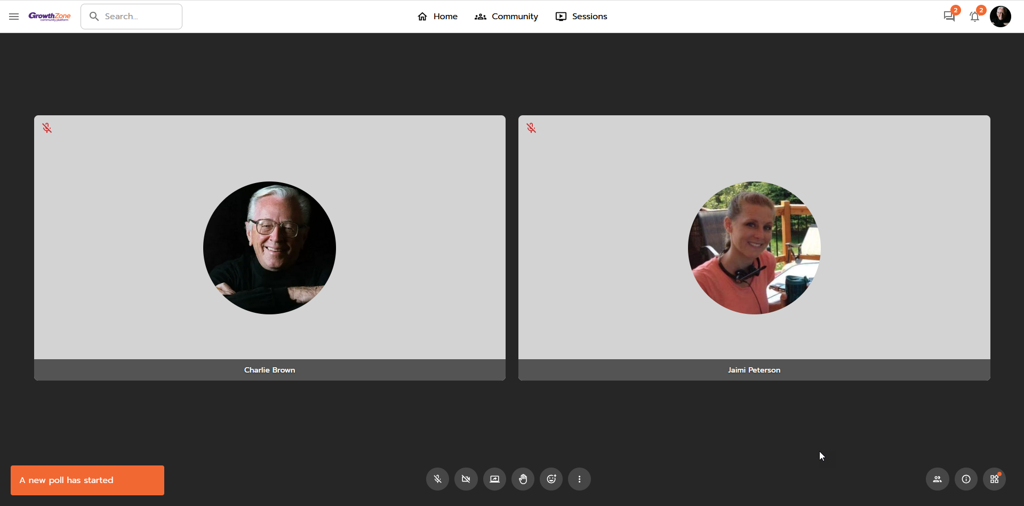Select Charlie Brown's video tile

(269, 247)
